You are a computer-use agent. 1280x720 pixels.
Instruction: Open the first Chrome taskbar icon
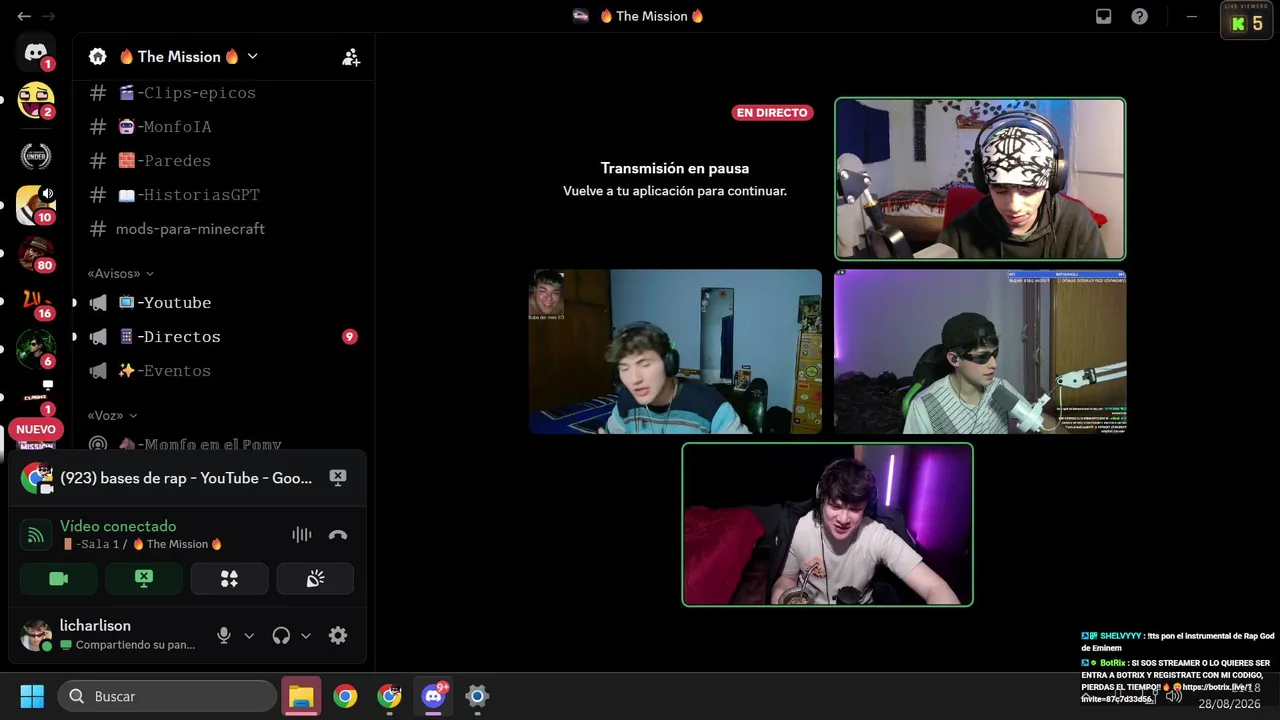pos(345,696)
